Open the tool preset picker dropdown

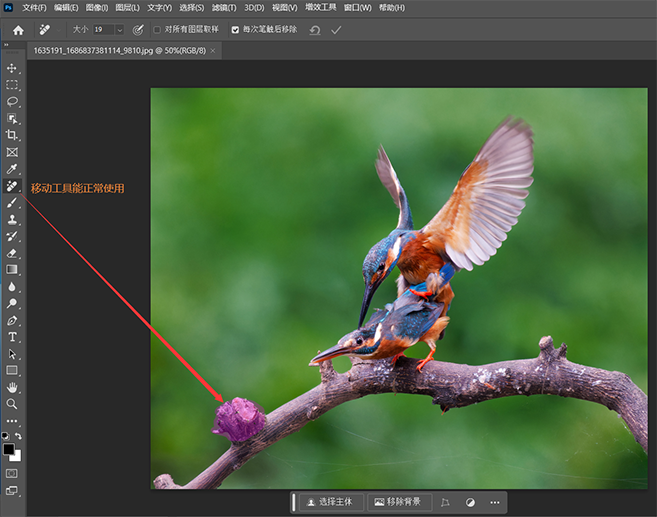(58, 30)
